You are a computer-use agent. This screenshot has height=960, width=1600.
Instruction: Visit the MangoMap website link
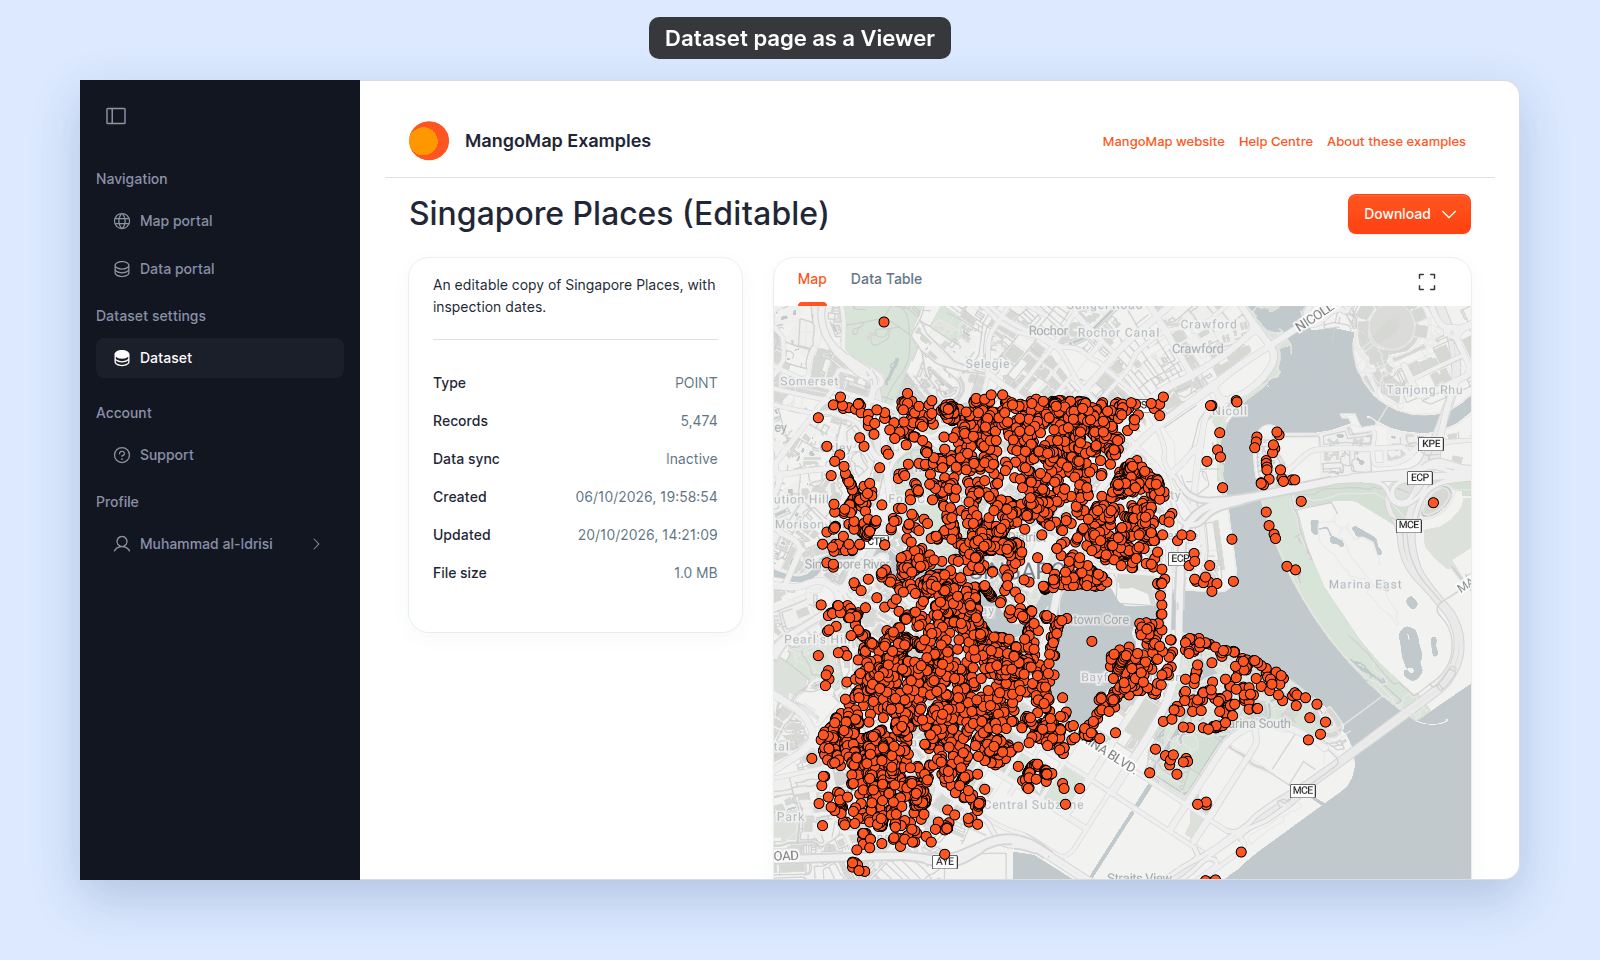click(x=1163, y=142)
